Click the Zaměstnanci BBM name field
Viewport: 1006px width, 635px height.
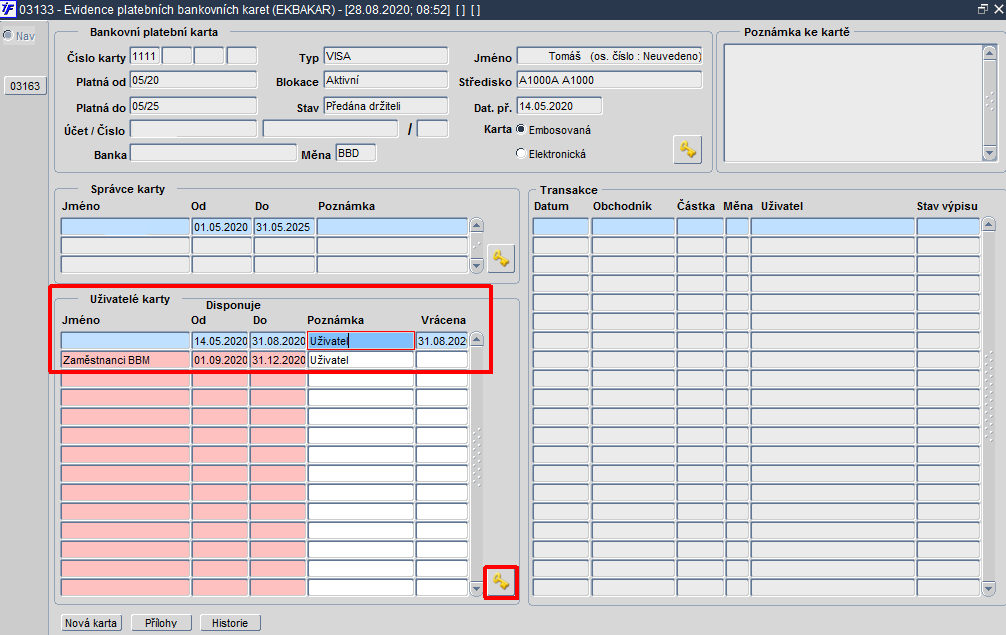tap(126, 360)
